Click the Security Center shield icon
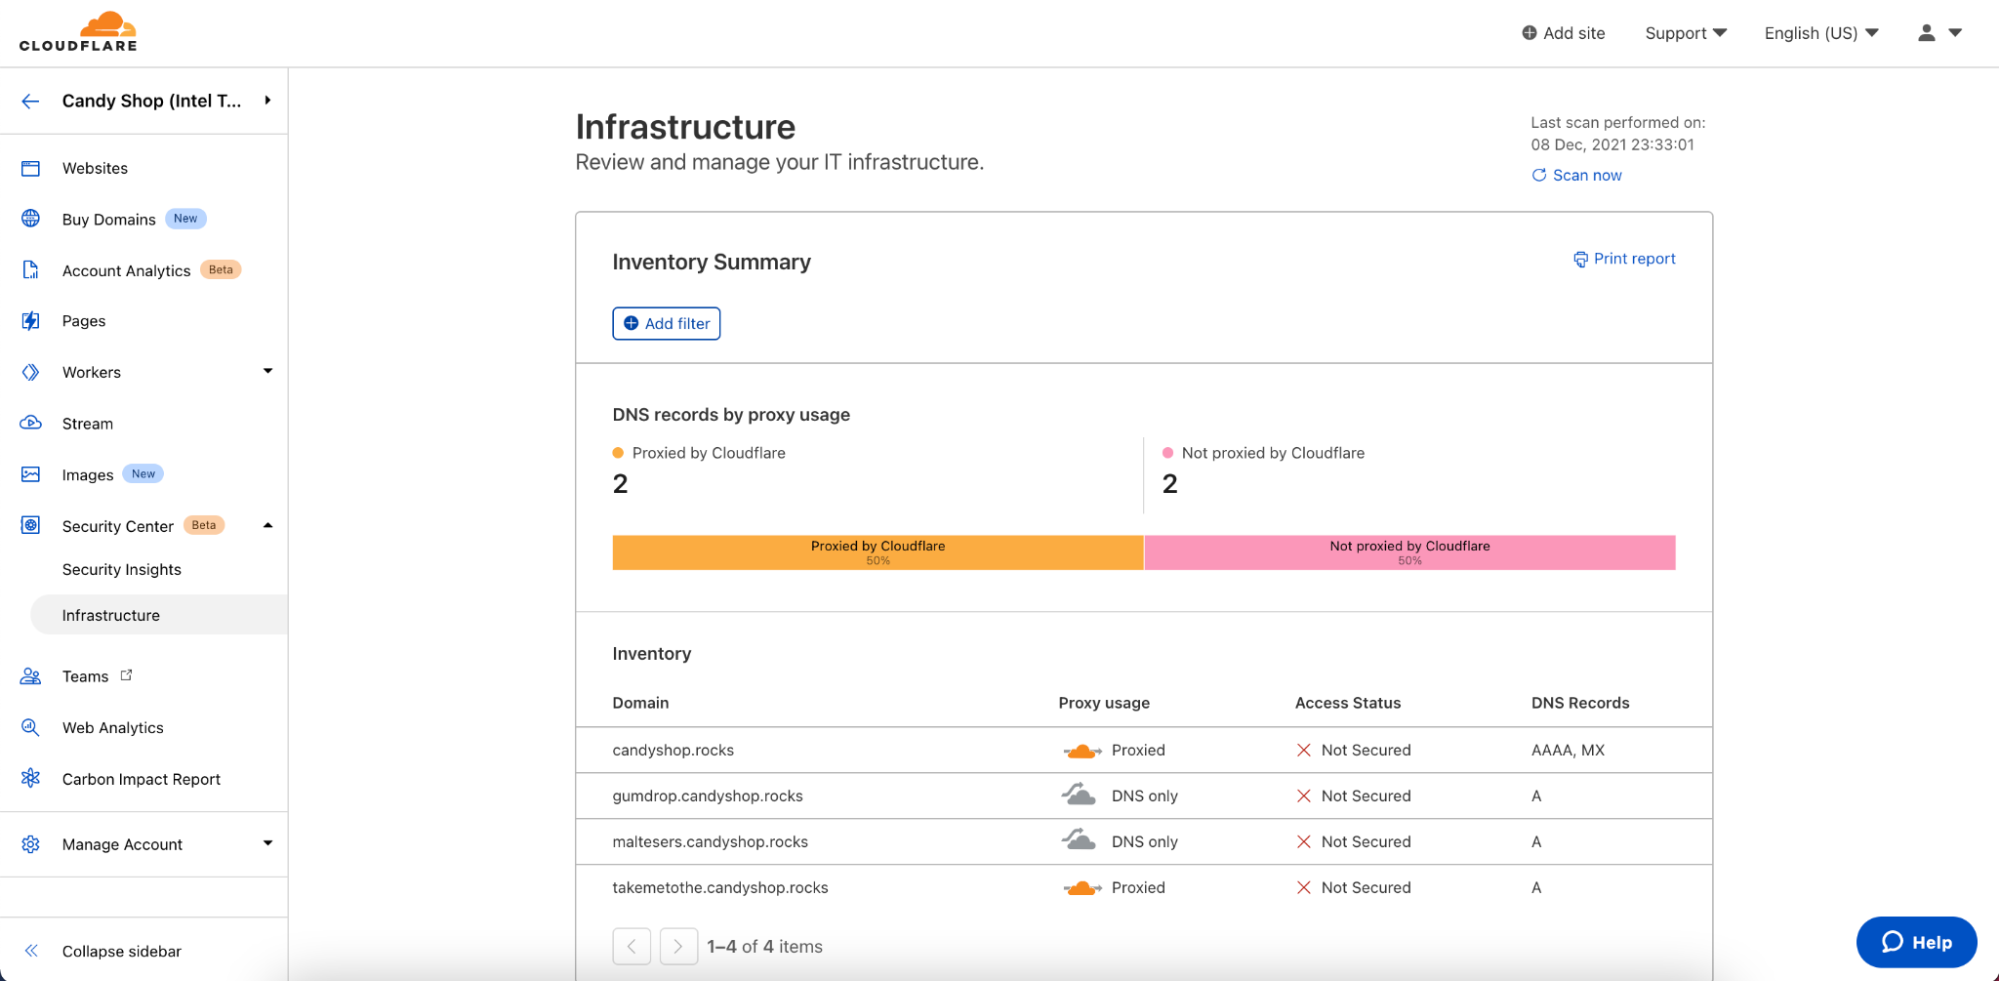The height and width of the screenshot is (981, 1999). 31,525
